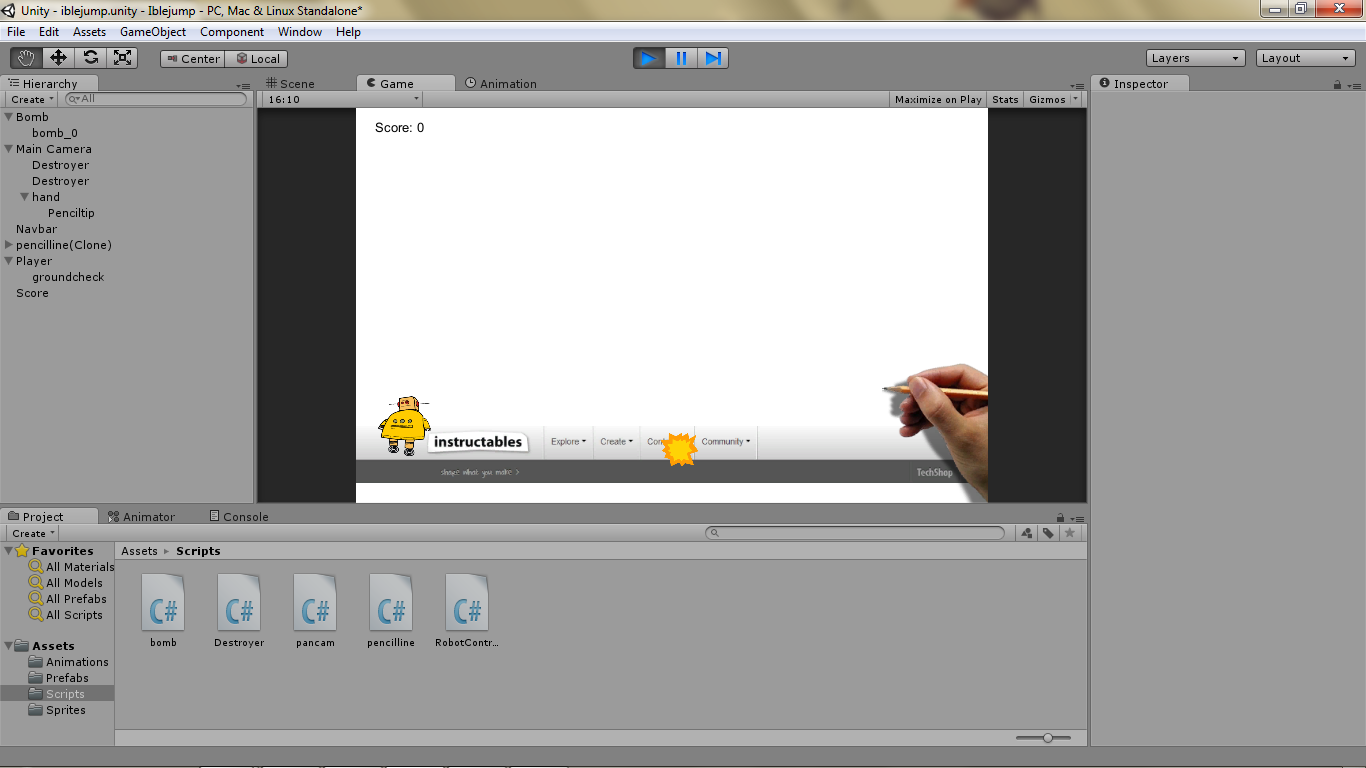This screenshot has height=768, width=1366.
Task: Open the RobotController C# script
Action: coord(467,610)
